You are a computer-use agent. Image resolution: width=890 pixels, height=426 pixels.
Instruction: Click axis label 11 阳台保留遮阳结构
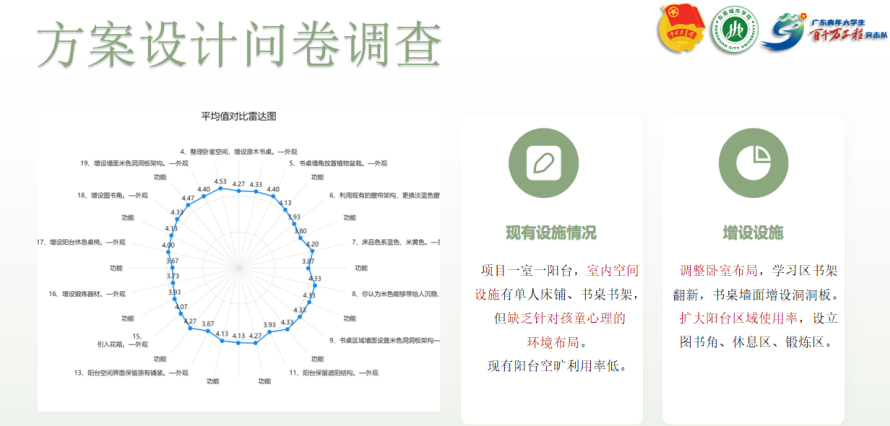click(x=332, y=373)
